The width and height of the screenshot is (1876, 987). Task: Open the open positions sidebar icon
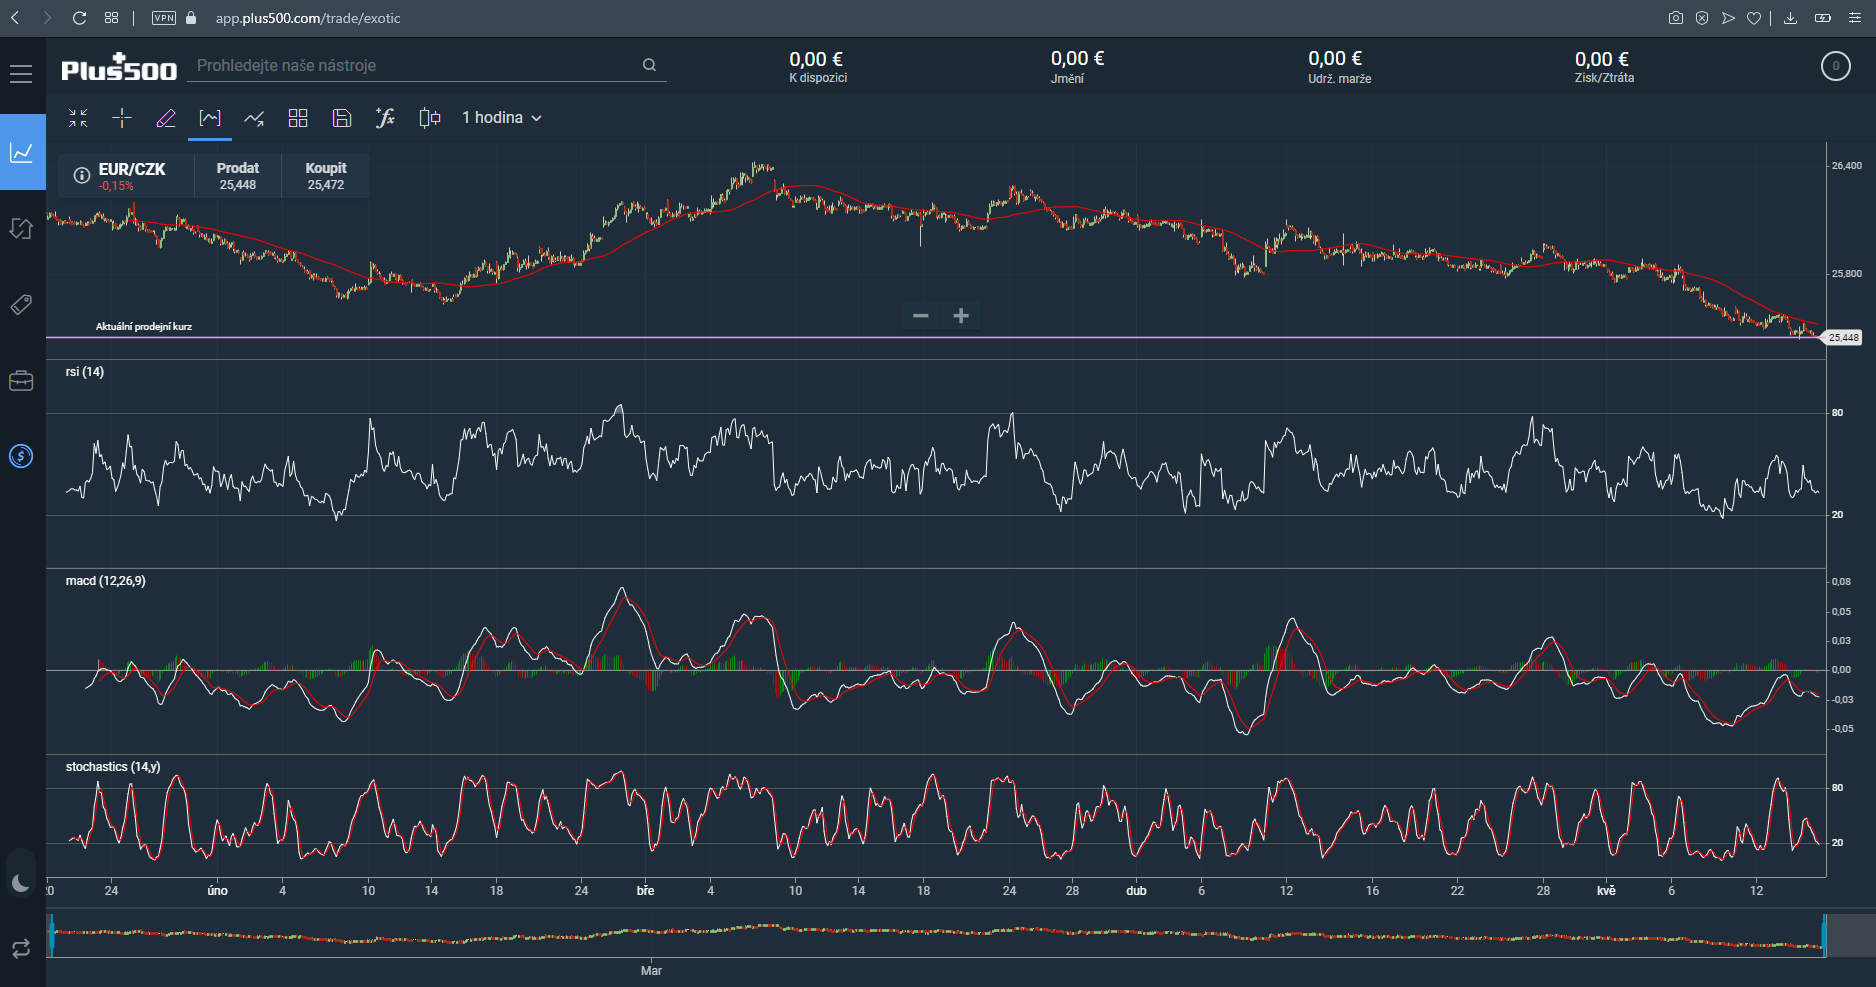[21, 228]
